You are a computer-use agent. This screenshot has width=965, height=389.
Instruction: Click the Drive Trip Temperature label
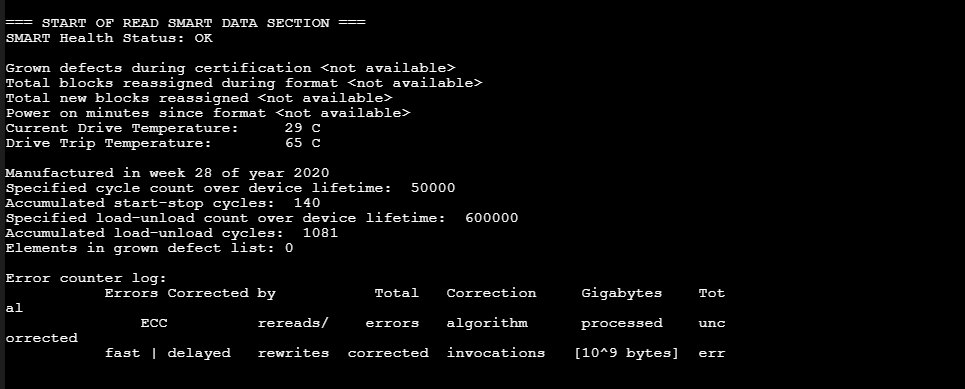108,143
